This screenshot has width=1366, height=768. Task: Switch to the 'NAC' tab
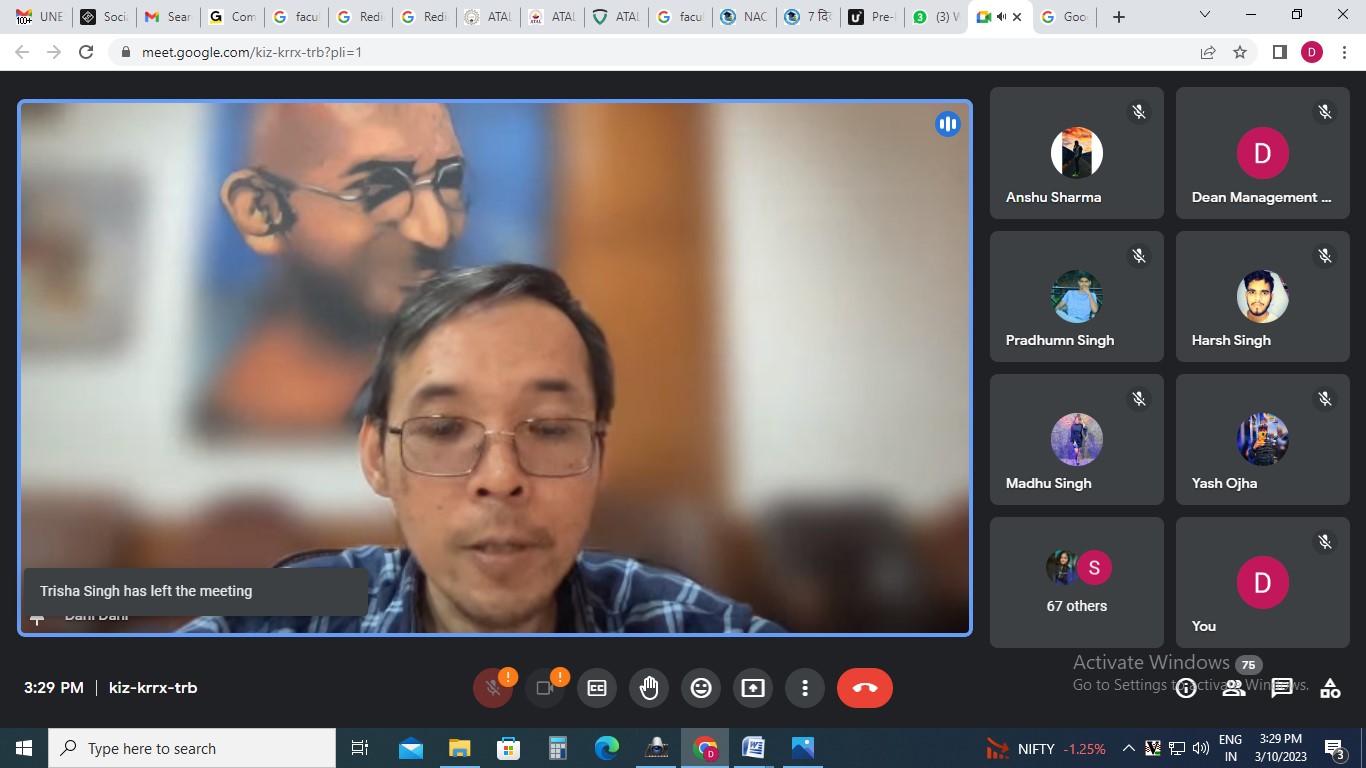[x=743, y=17]
